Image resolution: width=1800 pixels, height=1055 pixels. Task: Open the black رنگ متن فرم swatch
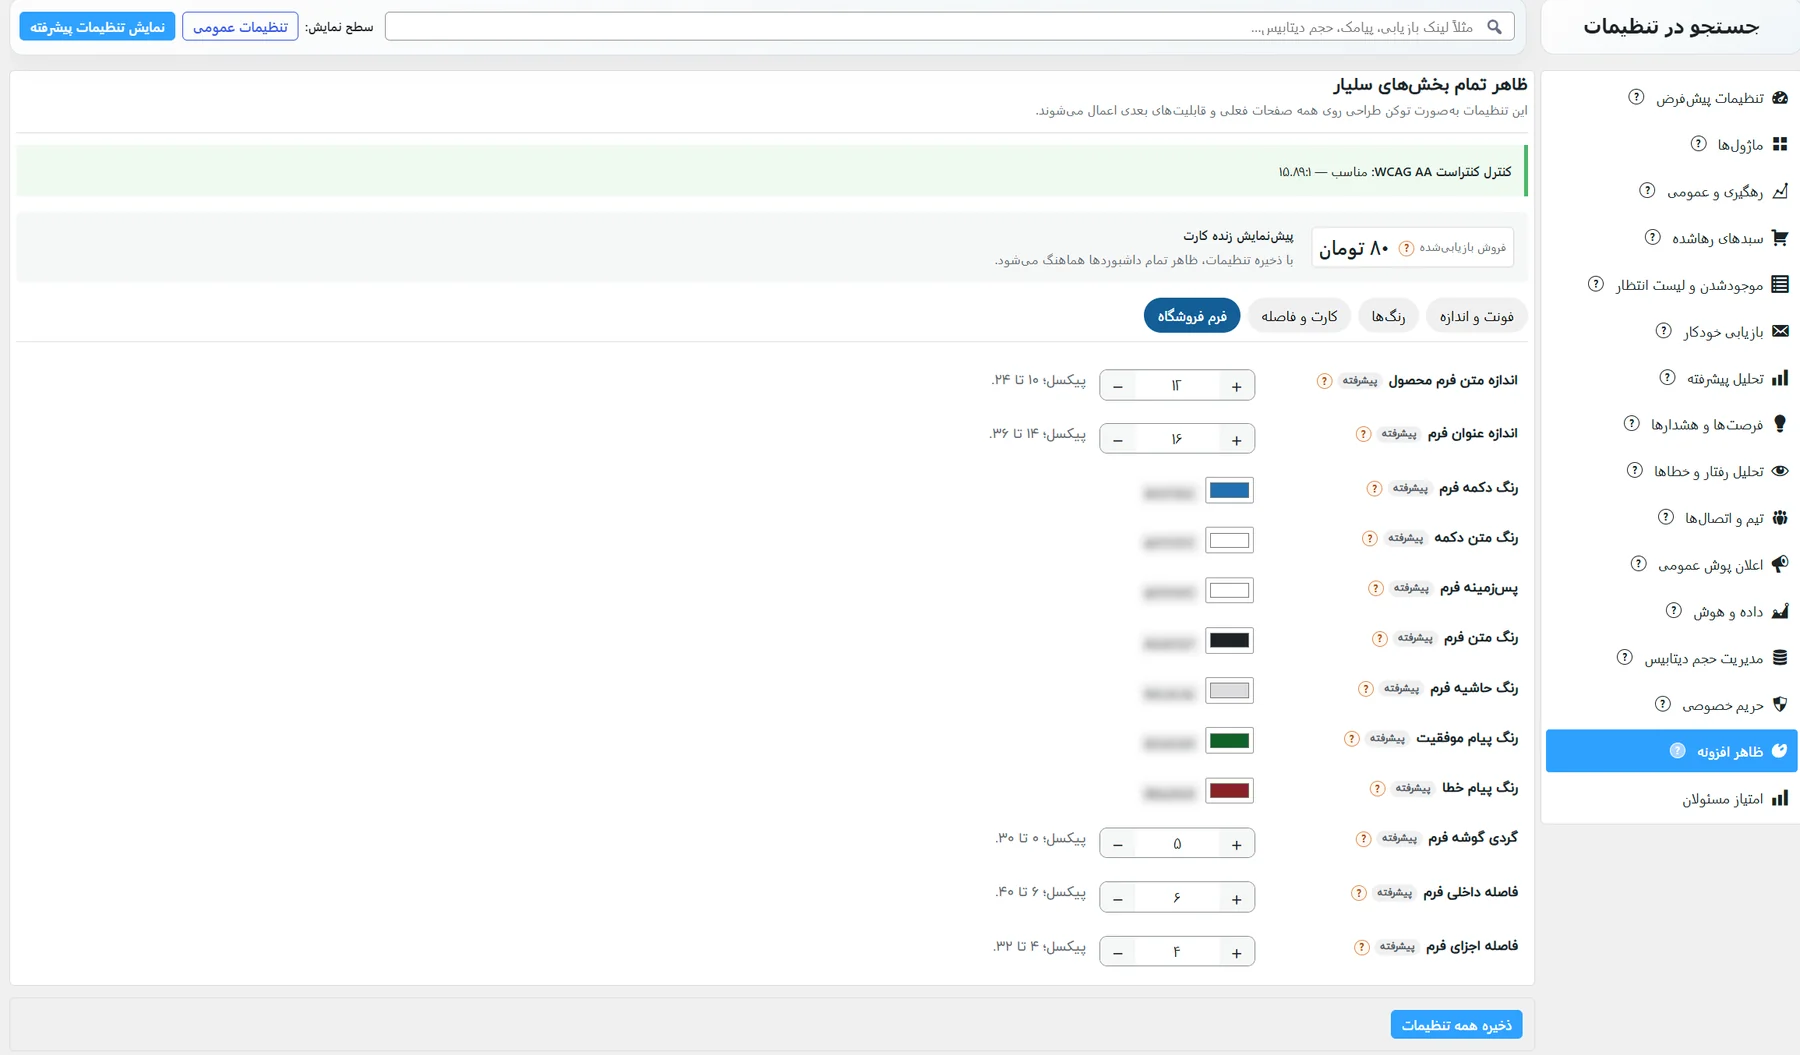[x=1229, y=641]
